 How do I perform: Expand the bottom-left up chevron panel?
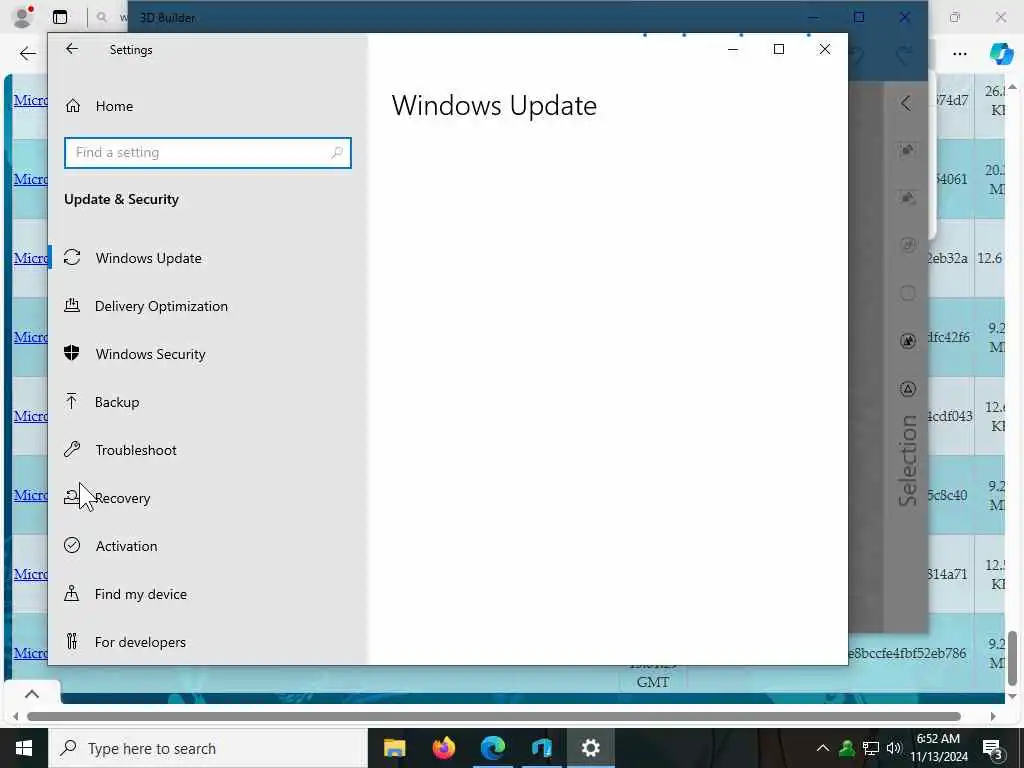(x=32, y=694)
